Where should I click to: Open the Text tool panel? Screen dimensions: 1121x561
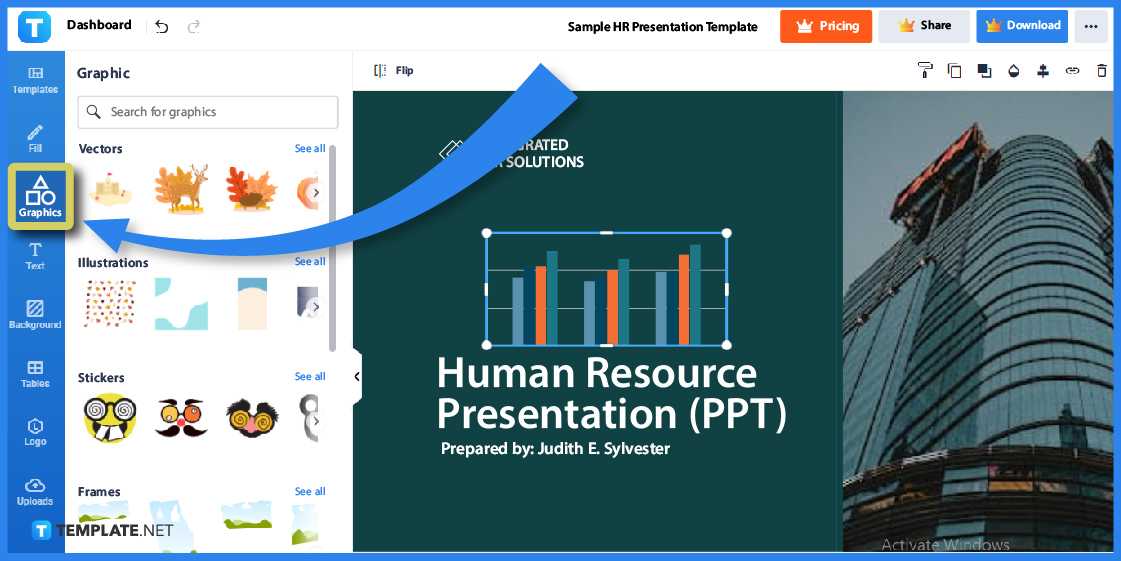[x=35, y=255]
